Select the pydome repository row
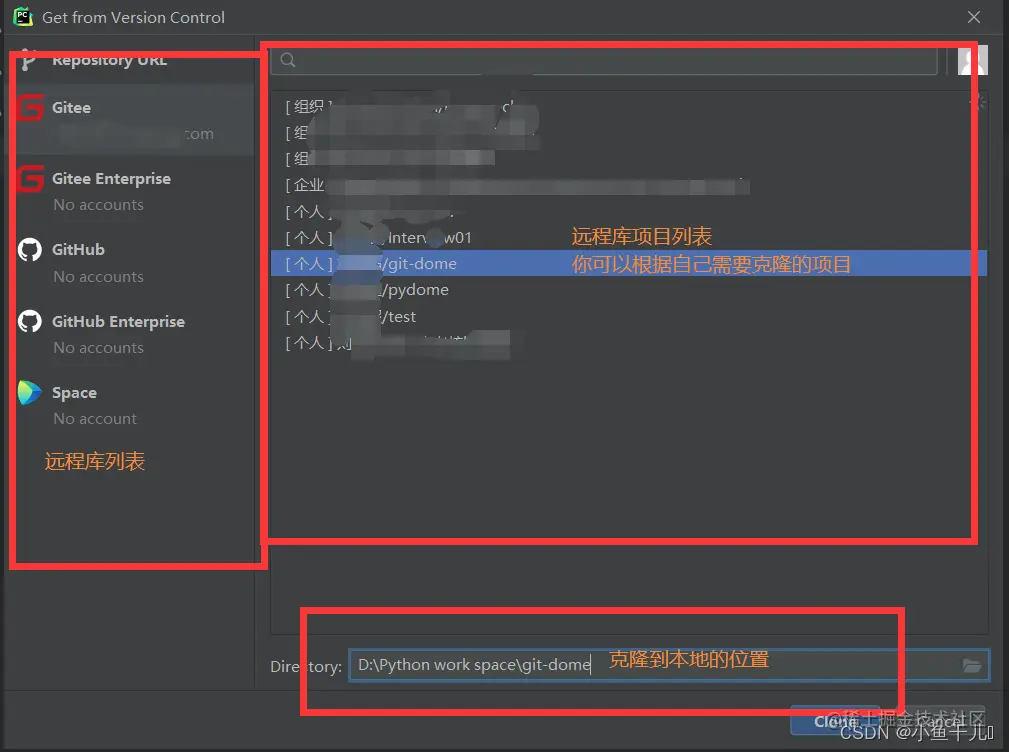 (x=629, y=290)
